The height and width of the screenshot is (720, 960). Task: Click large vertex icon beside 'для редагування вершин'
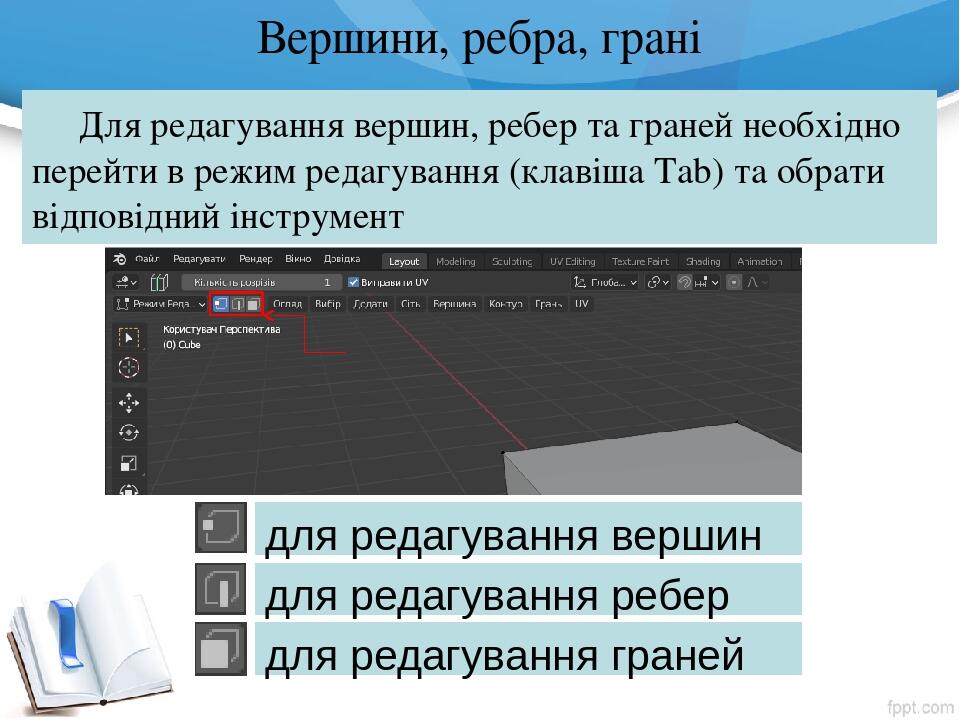221,528
